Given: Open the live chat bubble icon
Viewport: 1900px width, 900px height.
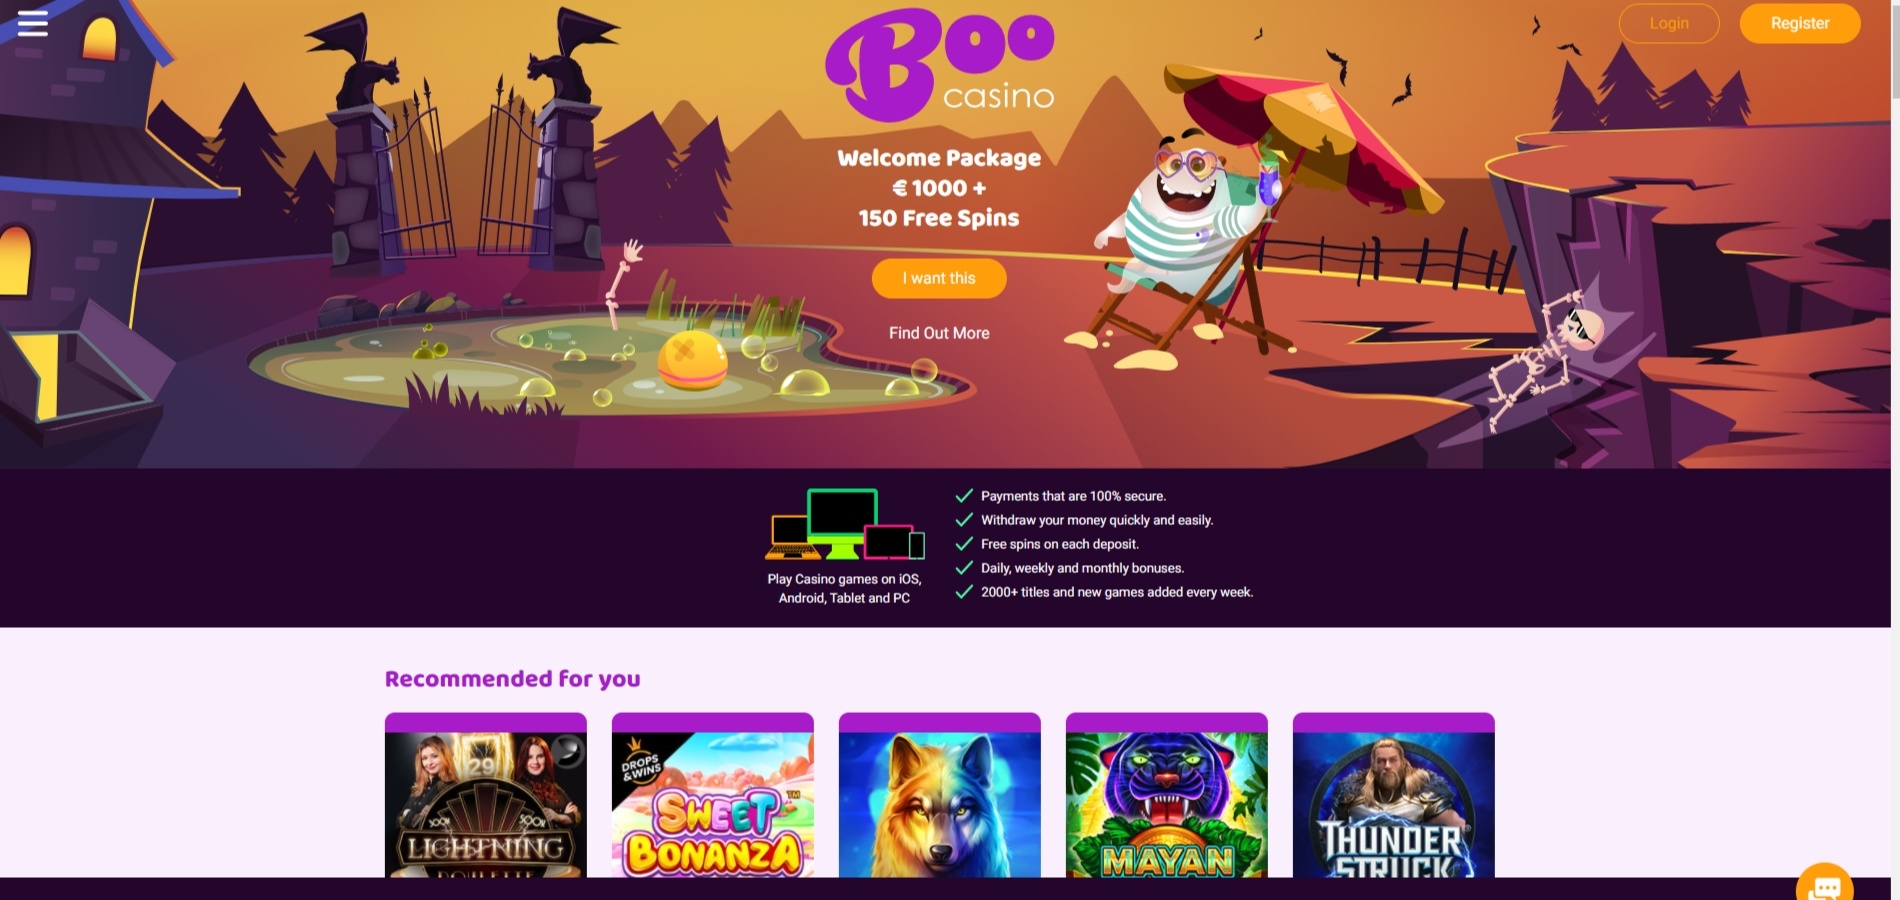Looking at the screenshot, I should pos(1825,885).
